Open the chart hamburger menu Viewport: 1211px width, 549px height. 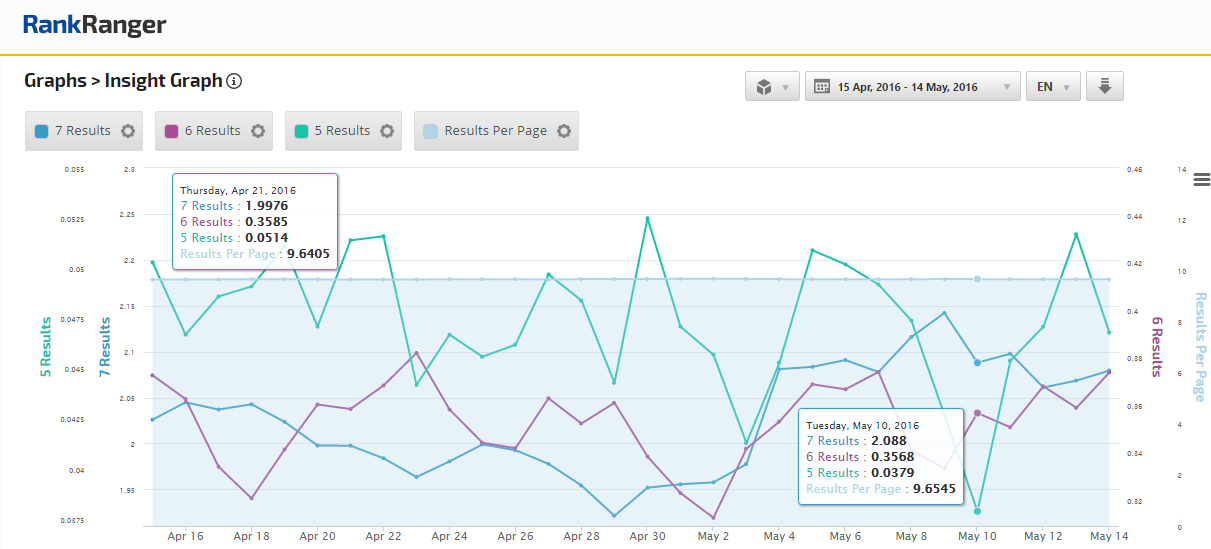(x=1201, y=179)
